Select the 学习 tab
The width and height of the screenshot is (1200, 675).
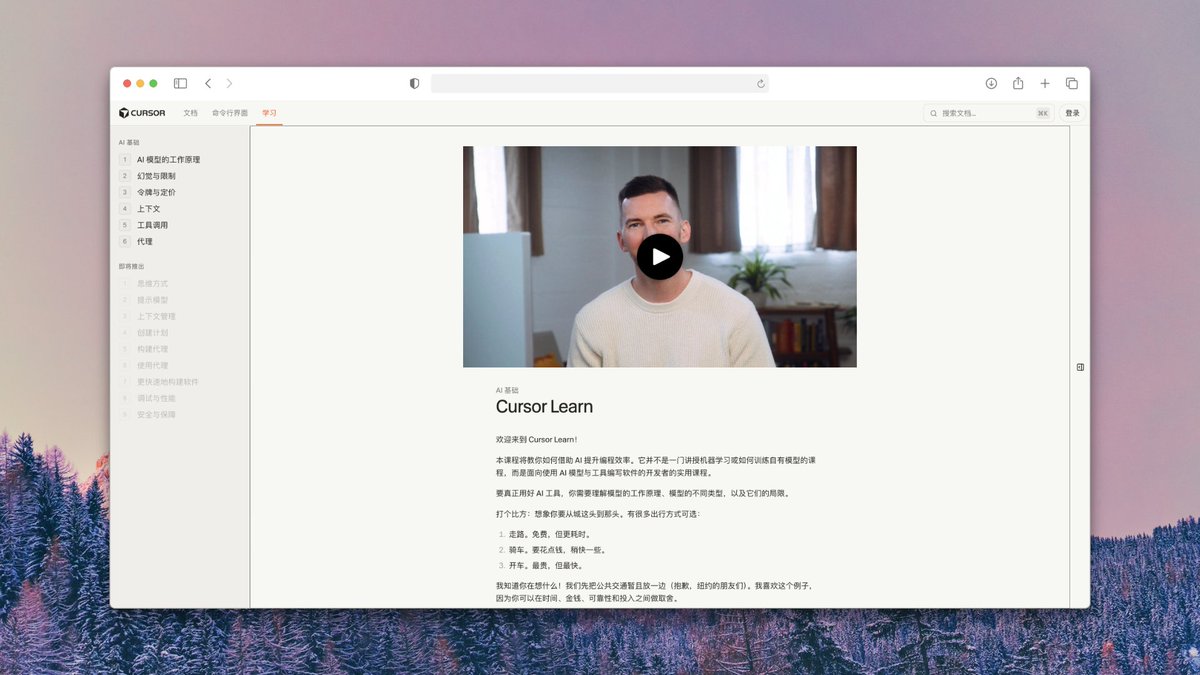pos(269,113)
